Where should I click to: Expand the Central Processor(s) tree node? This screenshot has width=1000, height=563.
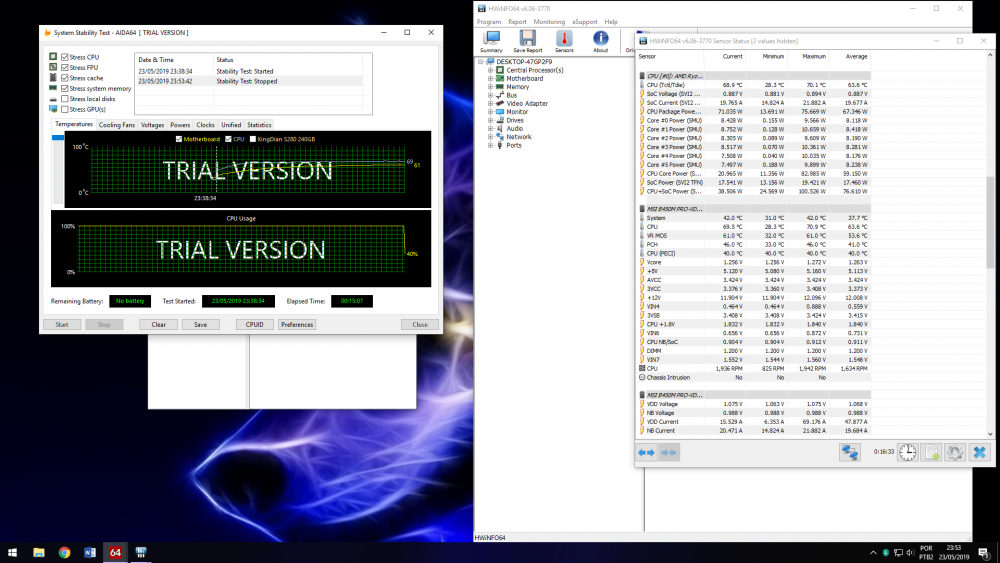click(490, 71)
